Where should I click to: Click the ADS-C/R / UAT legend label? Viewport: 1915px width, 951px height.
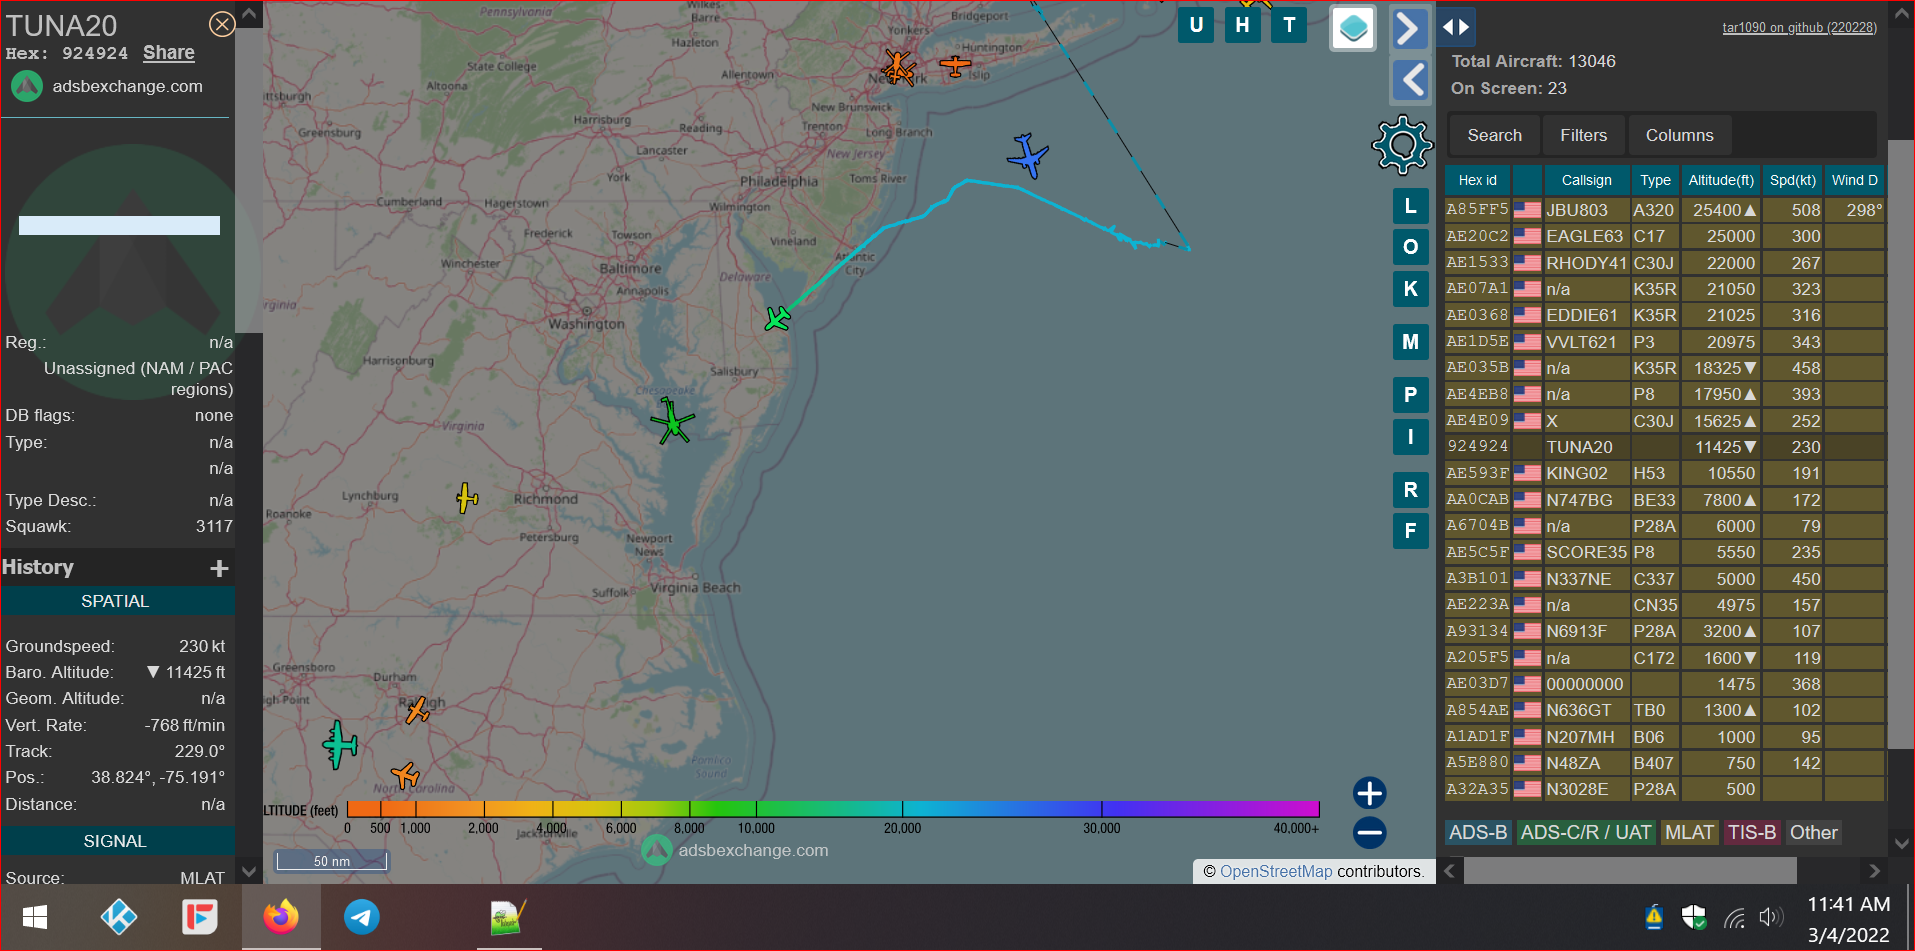point(1585,832)
